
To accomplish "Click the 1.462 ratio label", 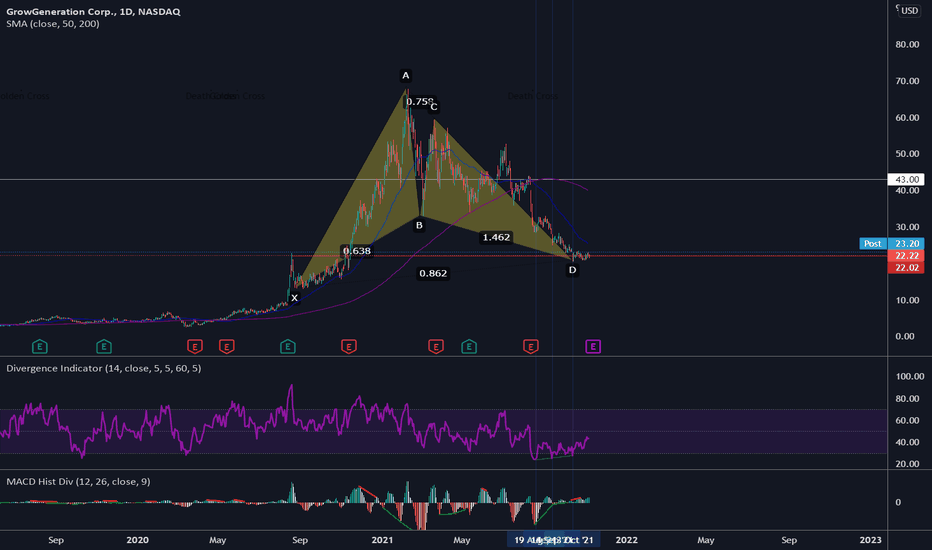I will pos(496,237).
